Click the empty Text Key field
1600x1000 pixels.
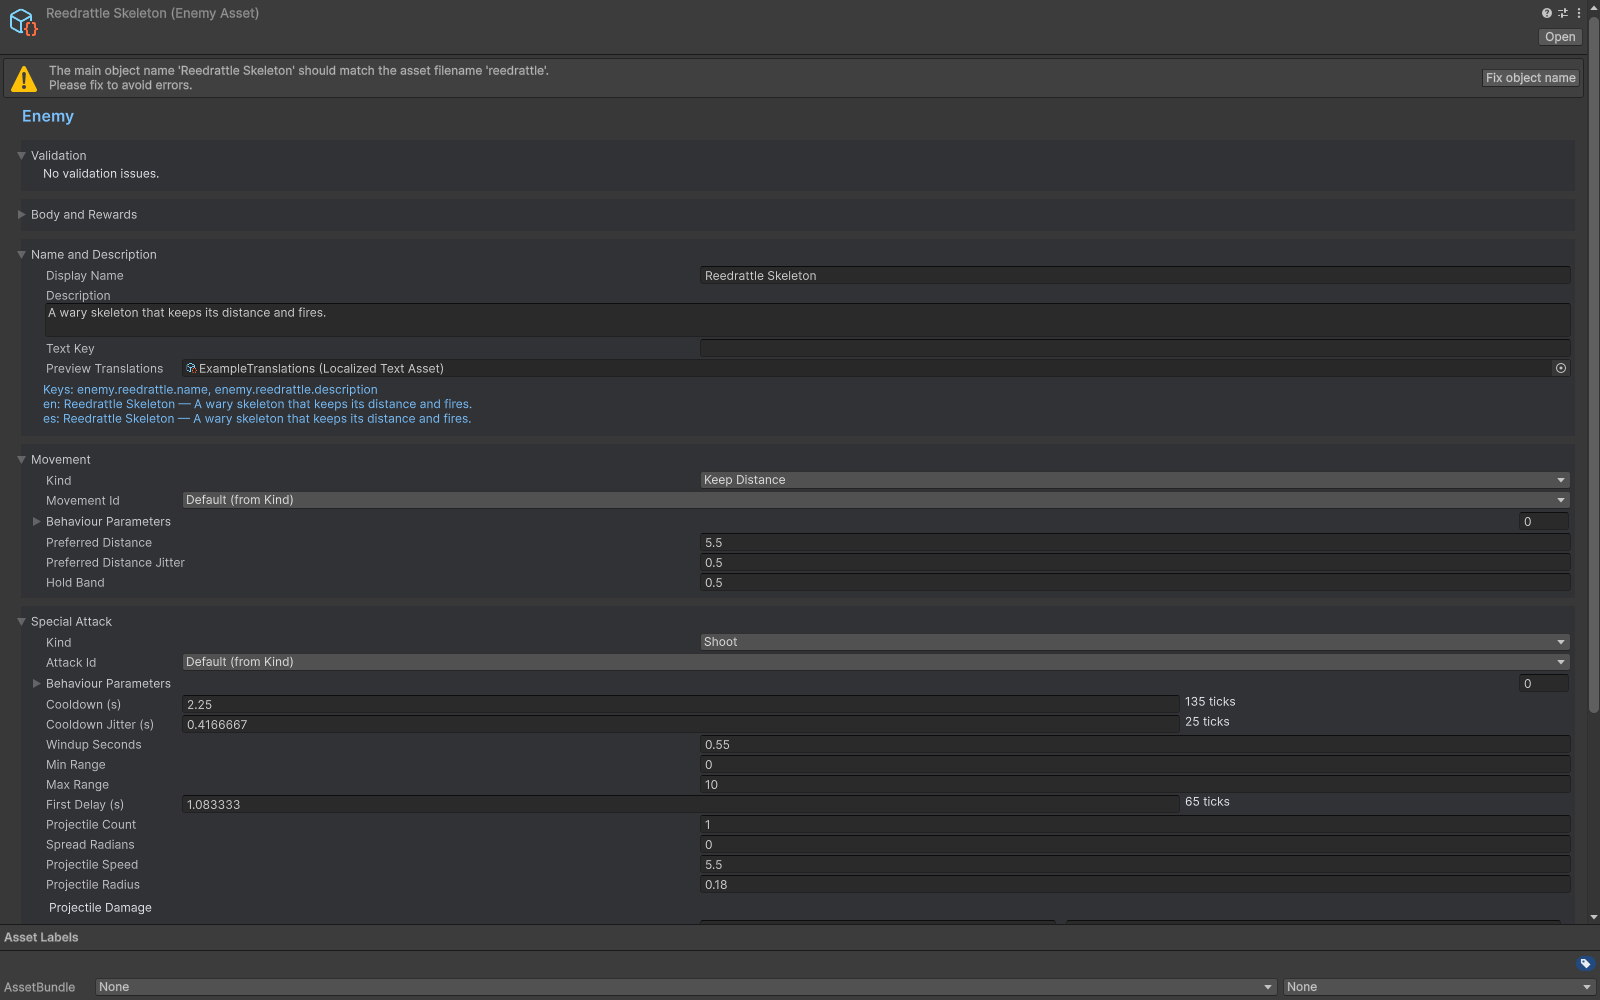pos(1135,348)
